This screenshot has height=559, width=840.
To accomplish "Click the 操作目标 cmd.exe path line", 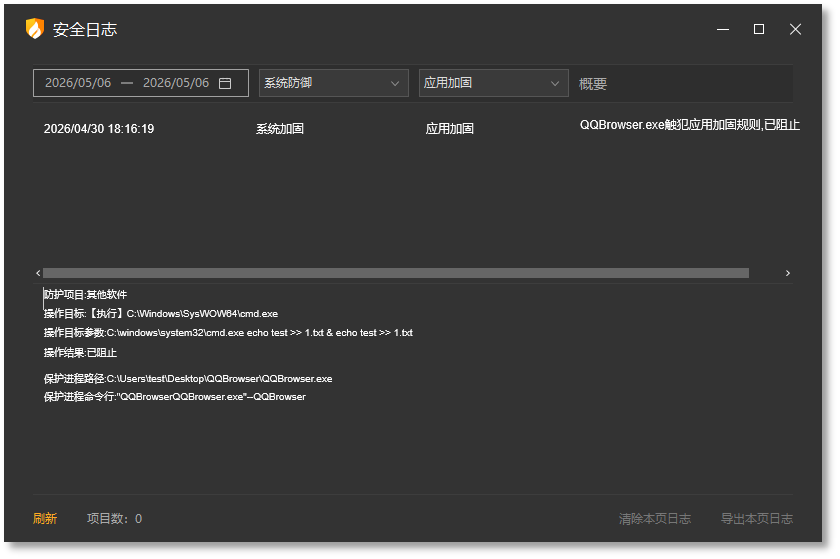I will [161, 314].
